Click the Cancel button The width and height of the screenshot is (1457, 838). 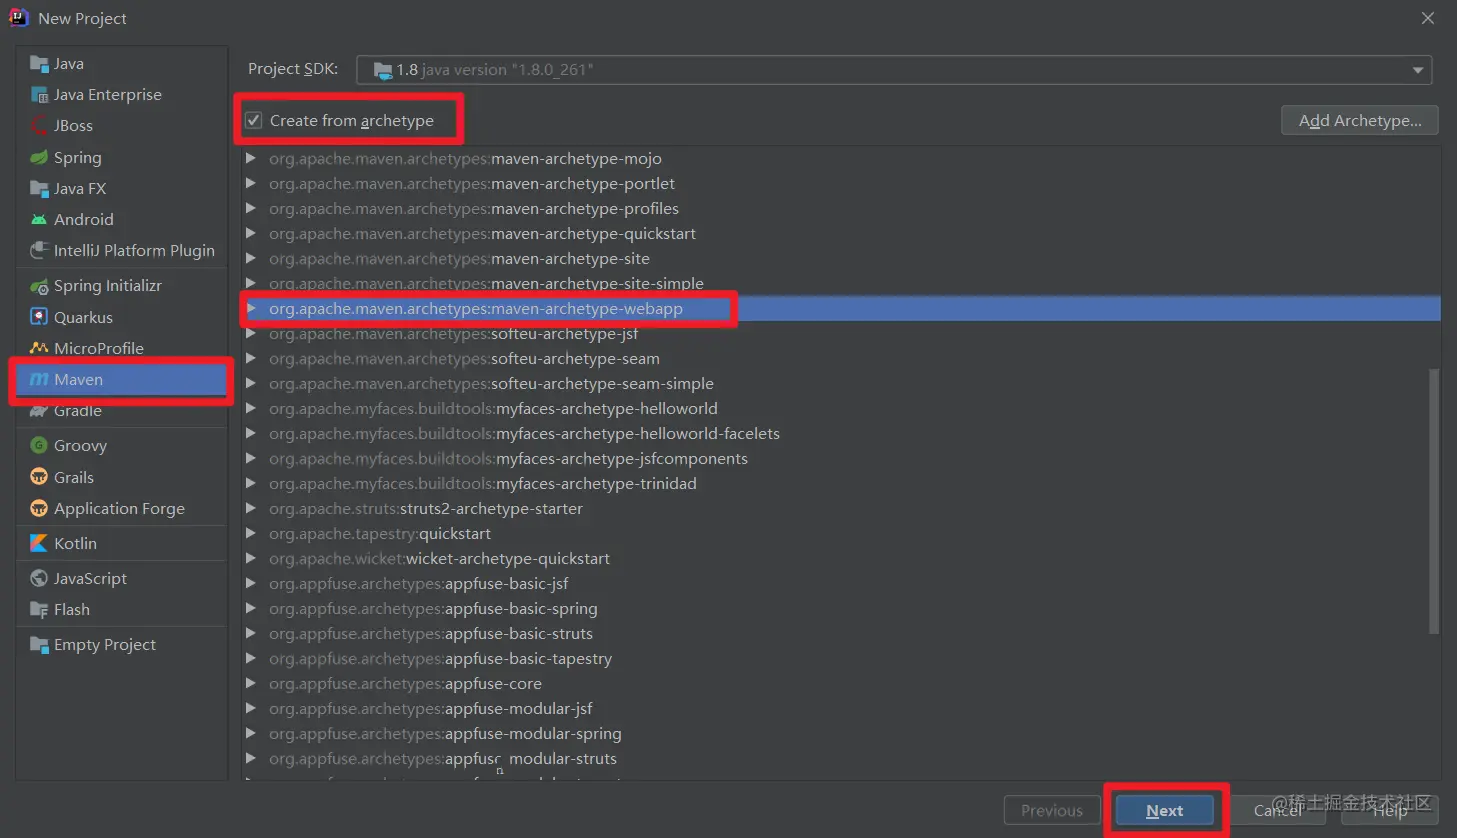1278,810
